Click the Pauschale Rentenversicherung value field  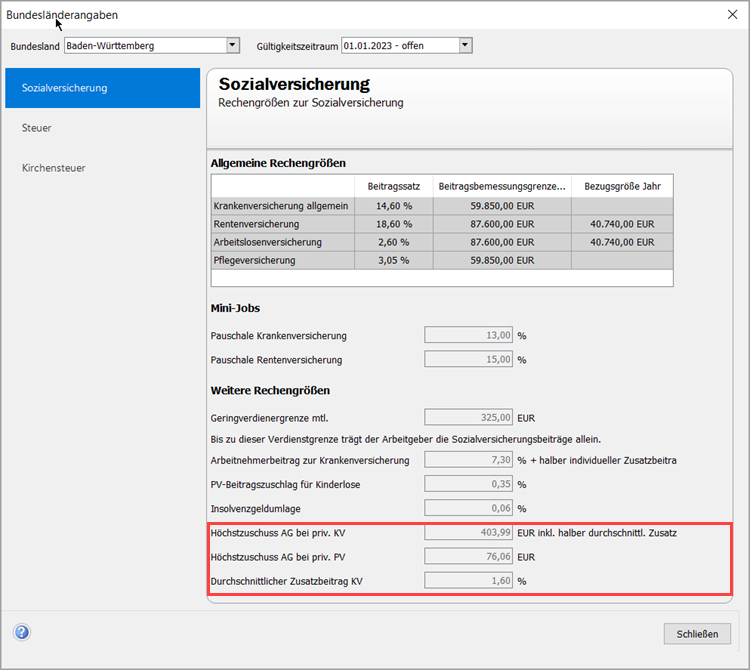click(469, 359)
